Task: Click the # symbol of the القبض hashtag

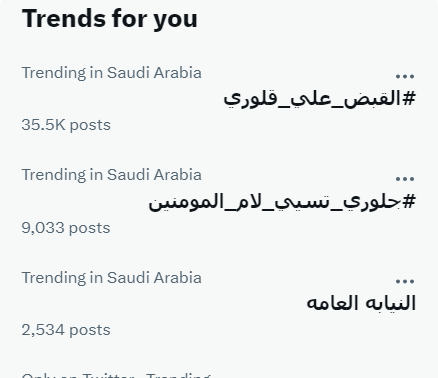Action: point(409,98)
